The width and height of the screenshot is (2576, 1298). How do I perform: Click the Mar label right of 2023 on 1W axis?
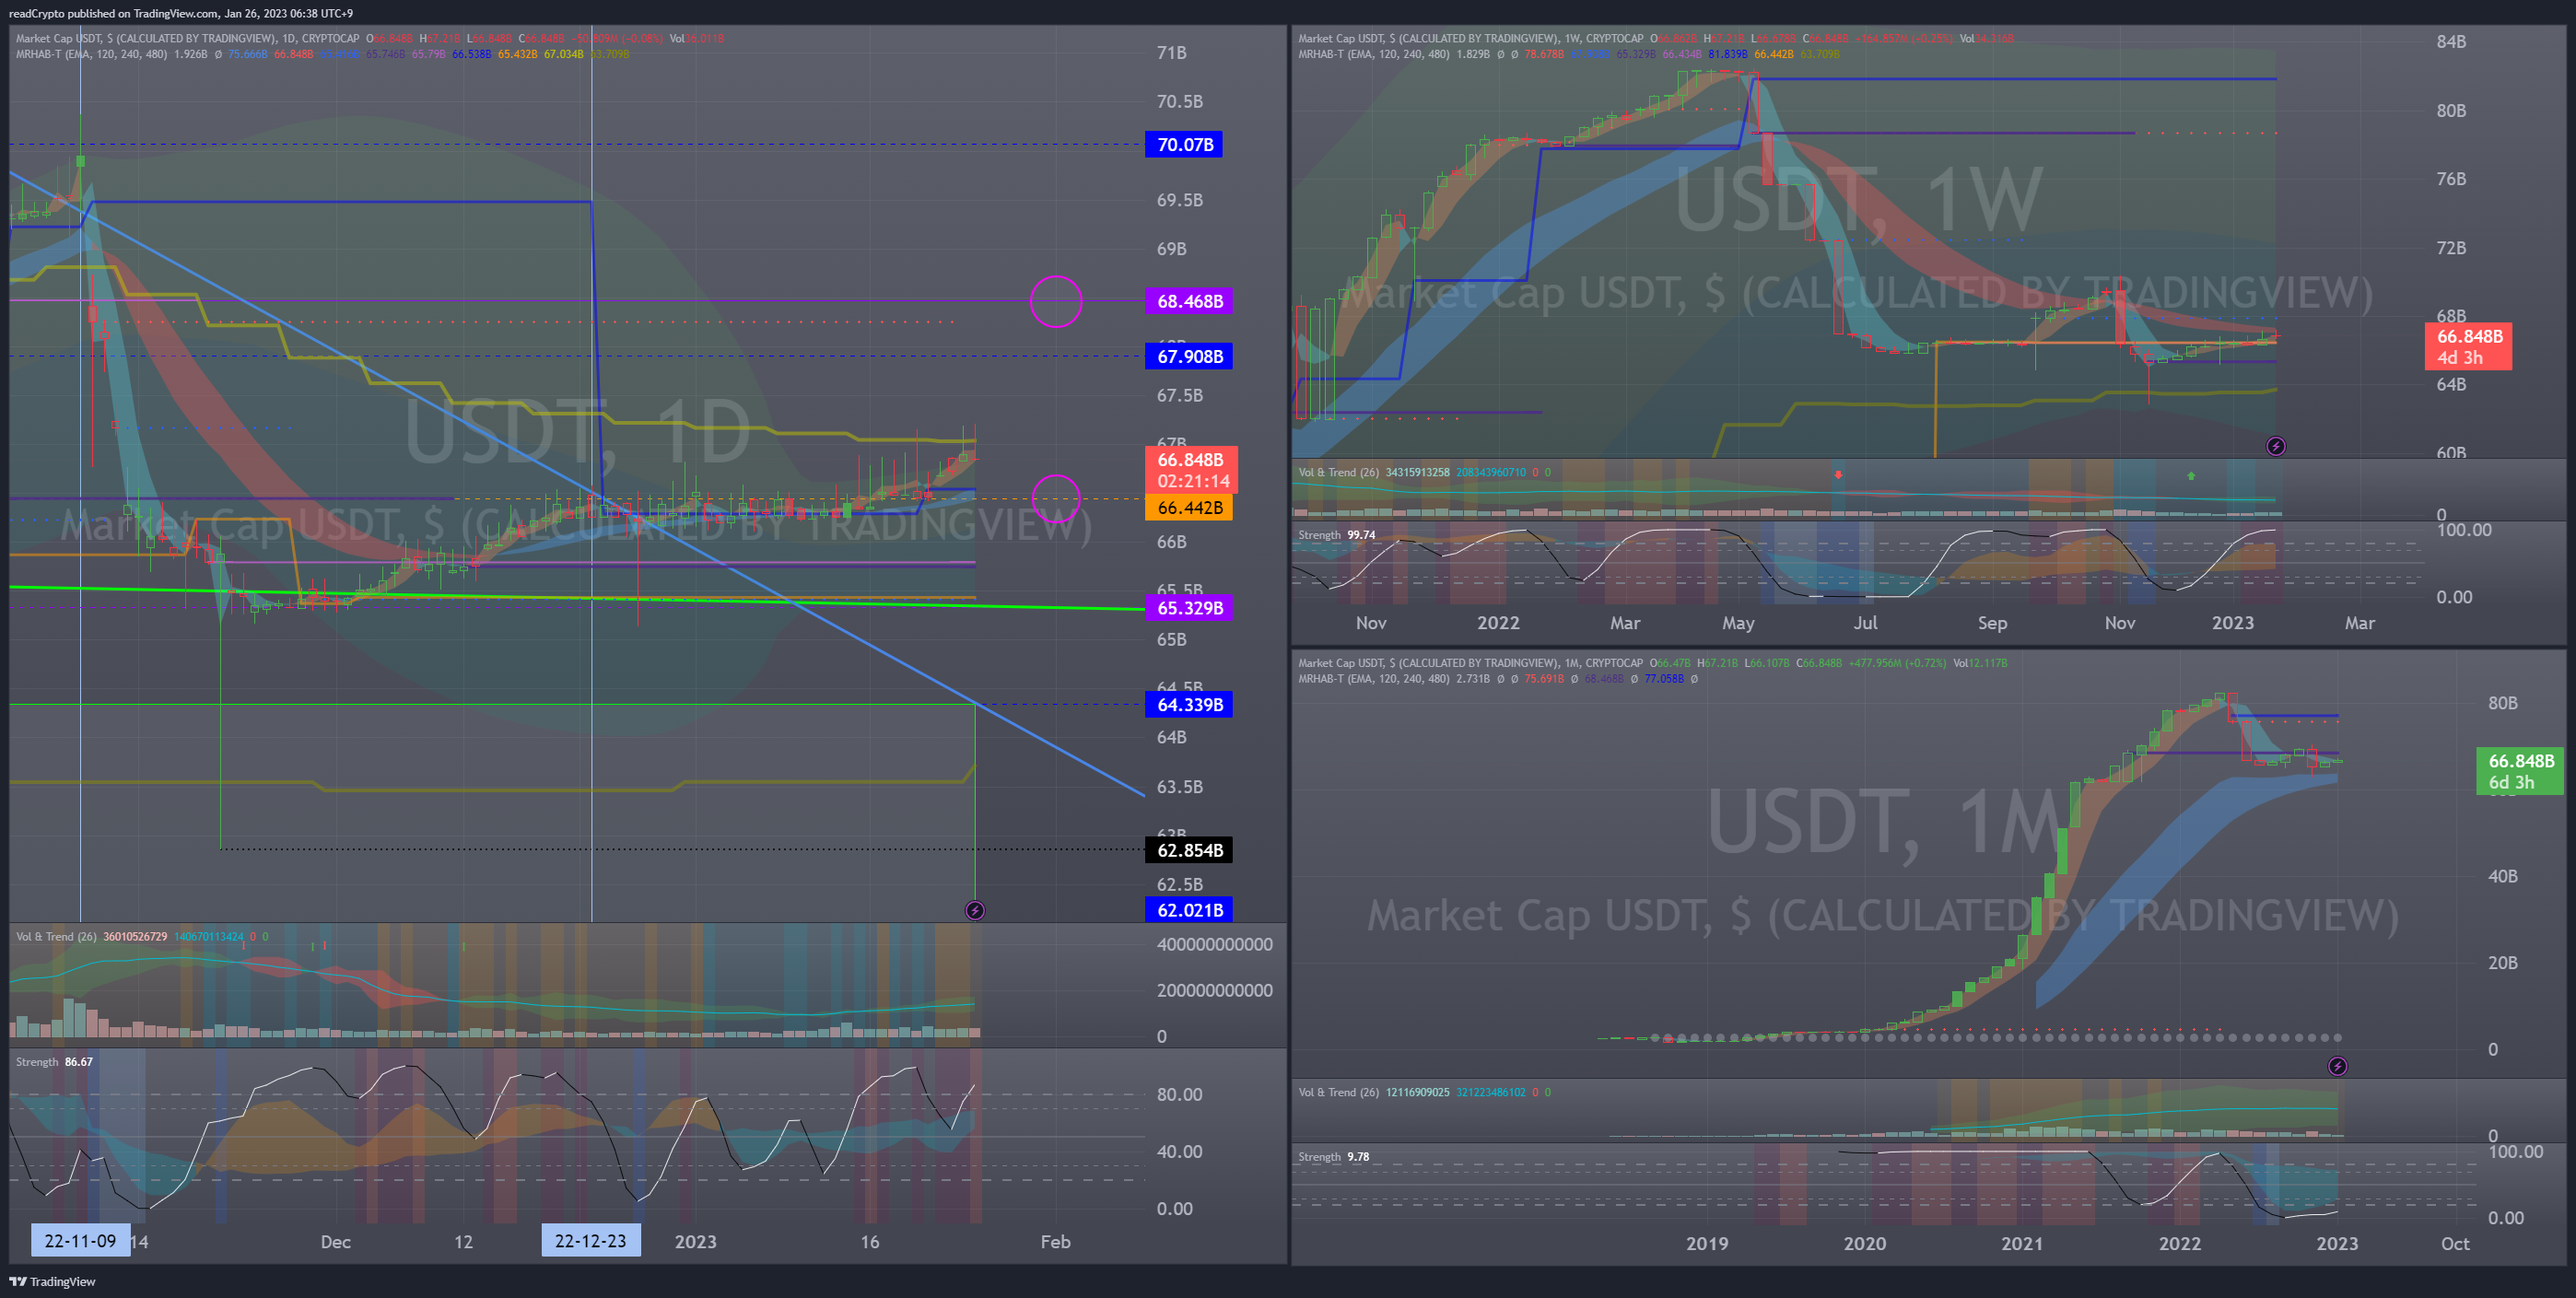(x=2359, y=623)
